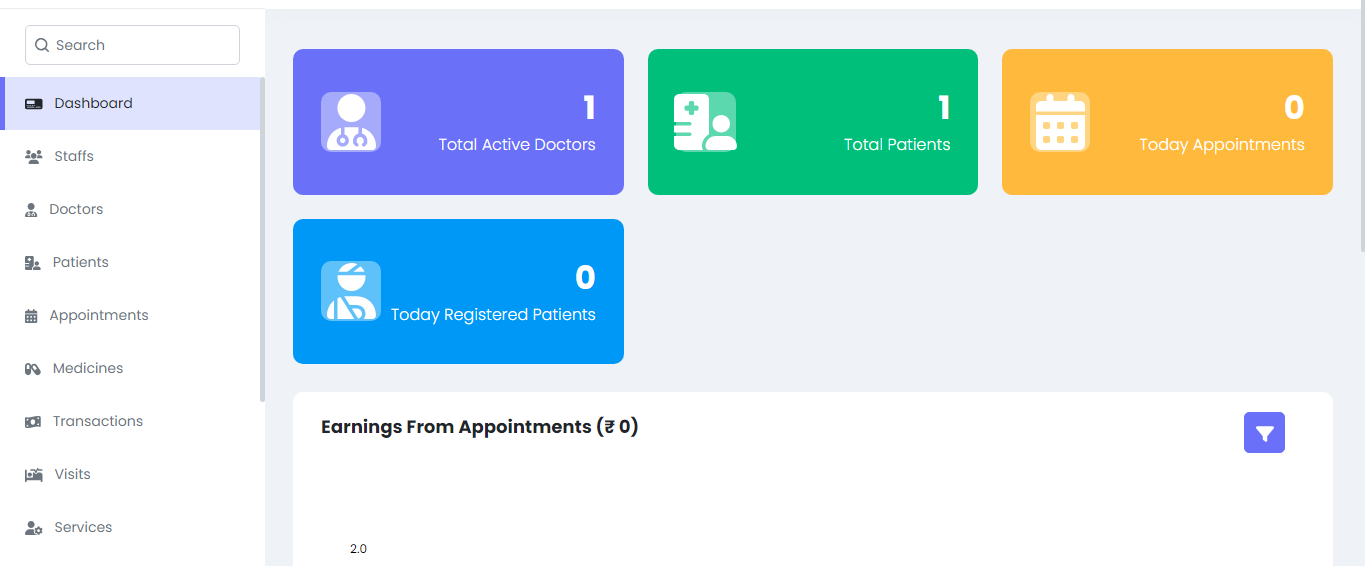
Task: Go to the Medicines menu item
Action: (x=88, y=368)
